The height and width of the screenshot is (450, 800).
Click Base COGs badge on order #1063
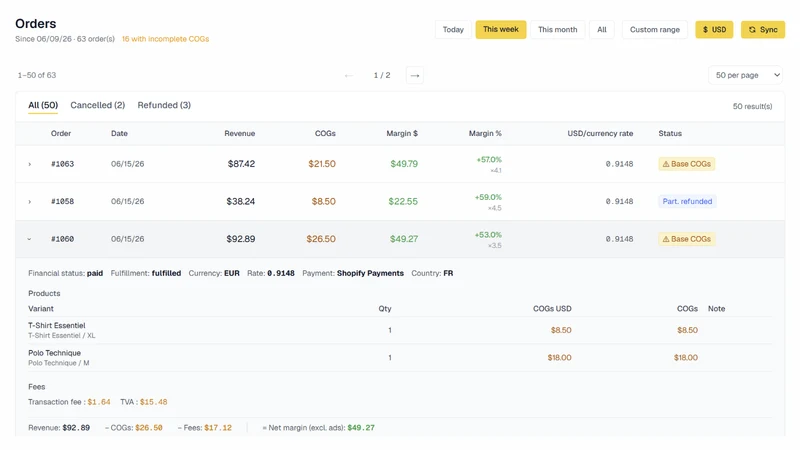click(x=686, y=164)
